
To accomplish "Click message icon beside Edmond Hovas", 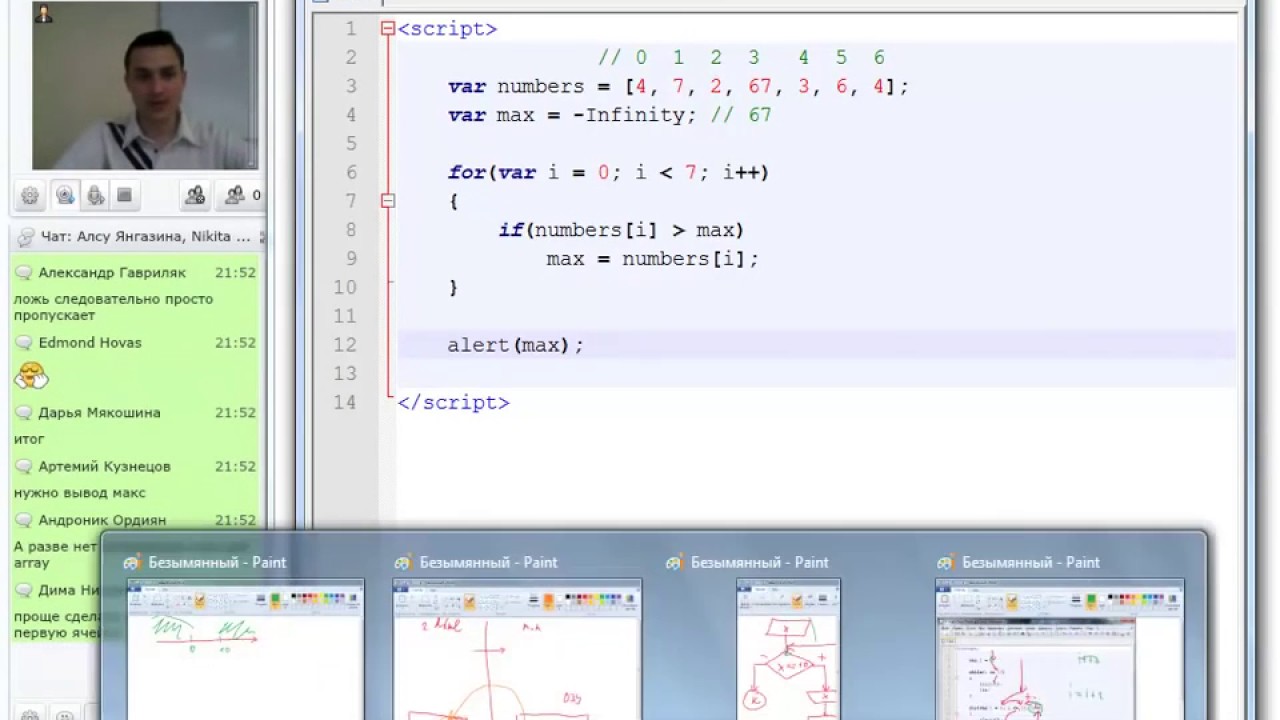I will click(x=23, y=343).
